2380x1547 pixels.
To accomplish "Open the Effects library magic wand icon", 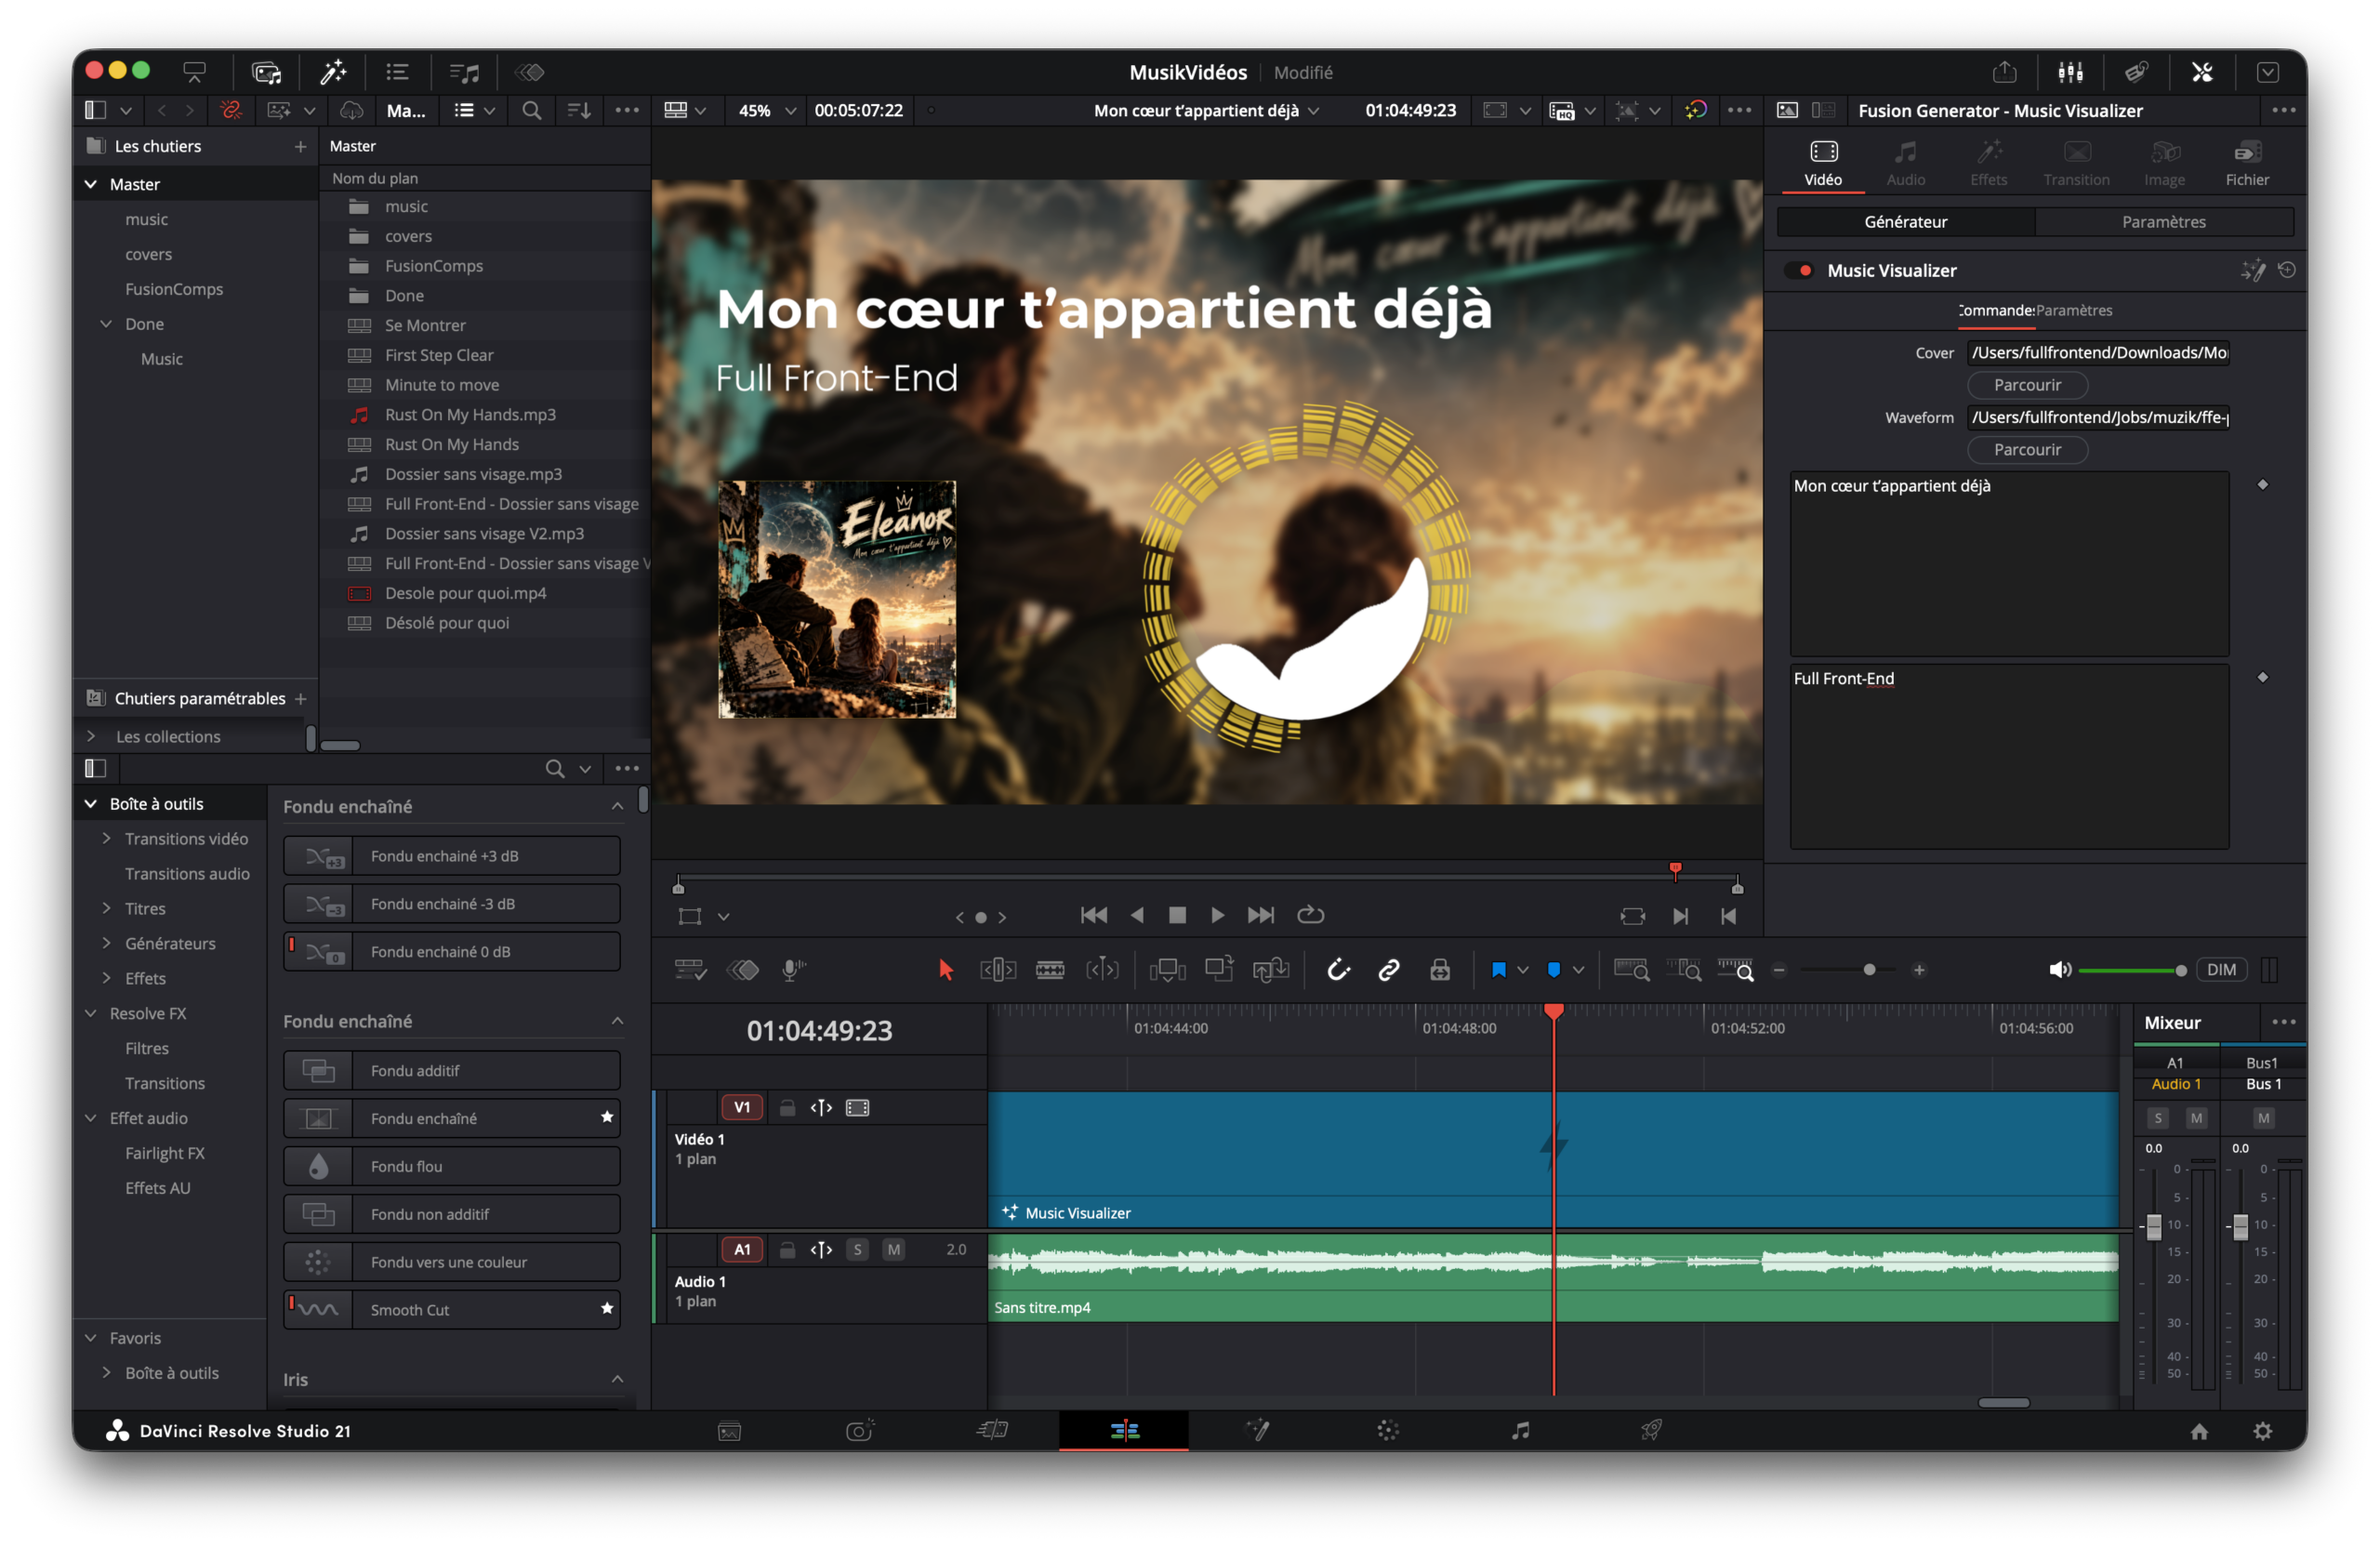I will [332, 72].
